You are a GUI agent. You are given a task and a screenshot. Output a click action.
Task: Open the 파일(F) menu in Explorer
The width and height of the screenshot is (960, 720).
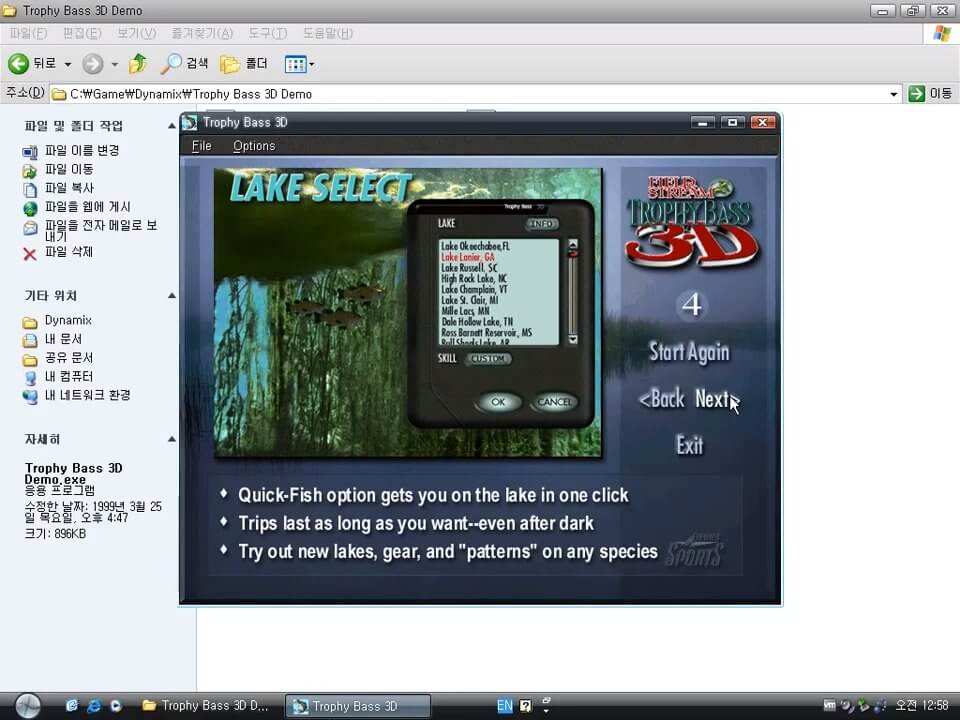point(28,34)
